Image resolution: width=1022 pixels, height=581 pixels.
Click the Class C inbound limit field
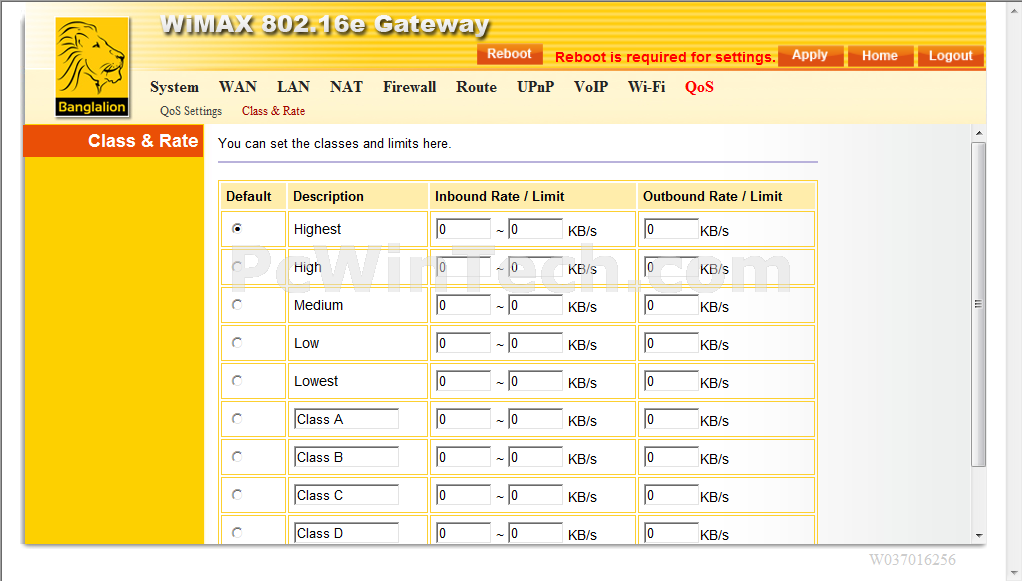pyautogui.click(x=535, y=496)
